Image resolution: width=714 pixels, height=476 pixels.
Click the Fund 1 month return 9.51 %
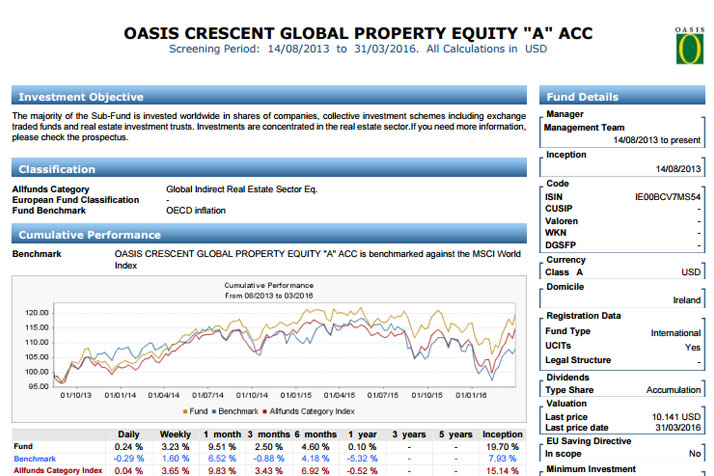[222, 447]
